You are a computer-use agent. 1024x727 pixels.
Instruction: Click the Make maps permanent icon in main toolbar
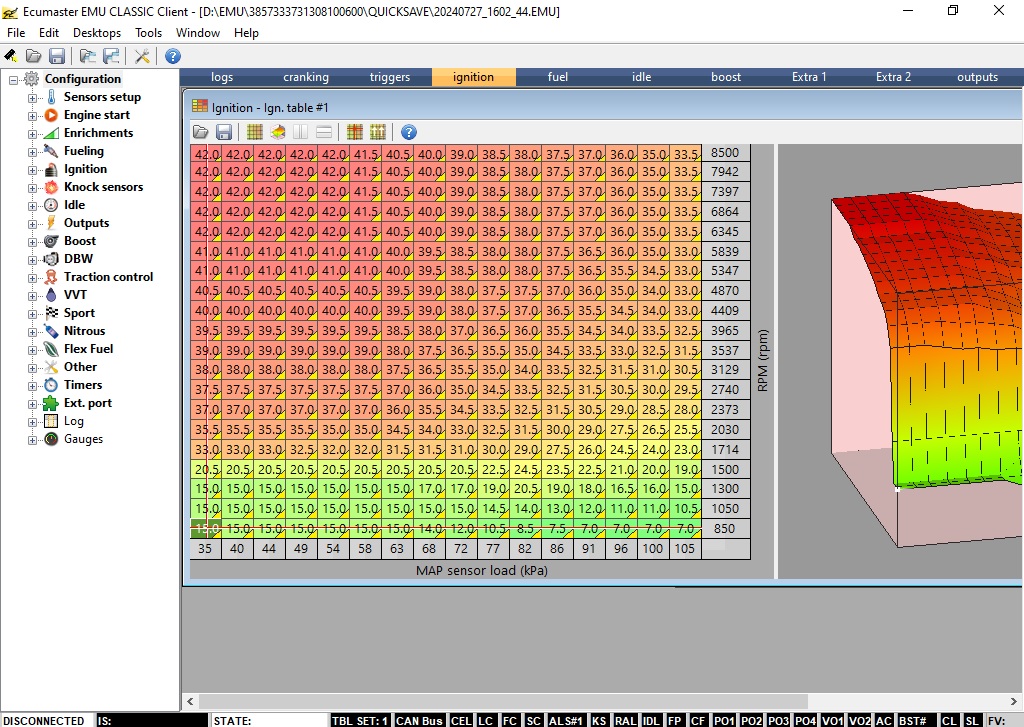coord(11,56)
